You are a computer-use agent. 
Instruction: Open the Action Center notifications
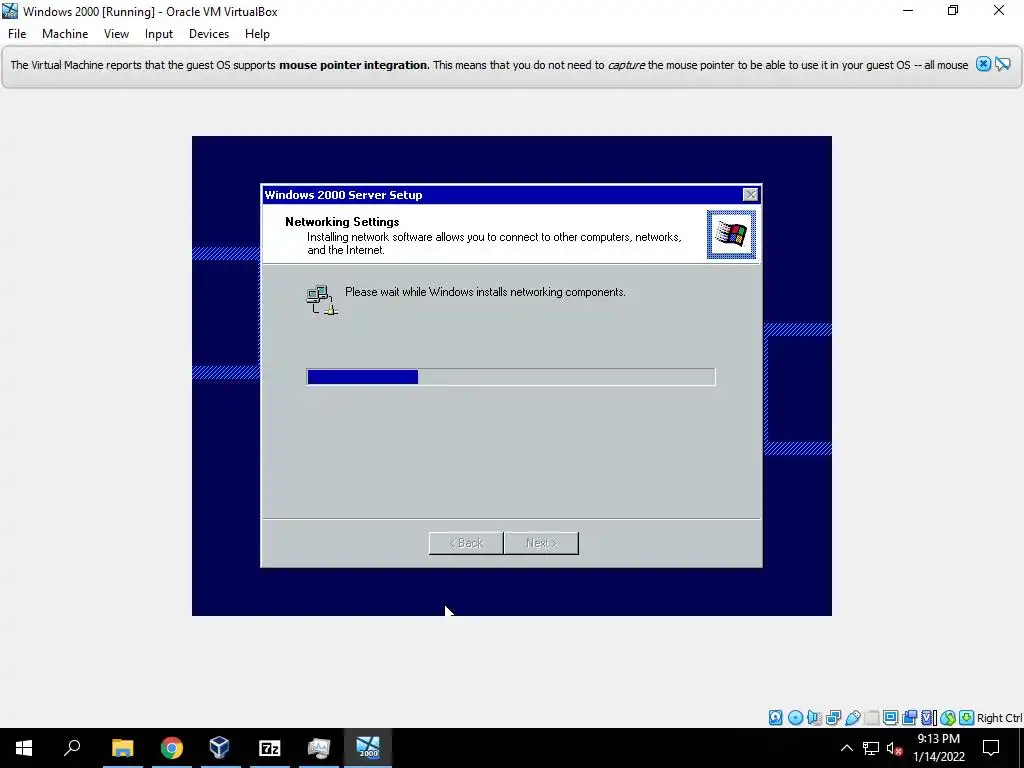(991, 748)
